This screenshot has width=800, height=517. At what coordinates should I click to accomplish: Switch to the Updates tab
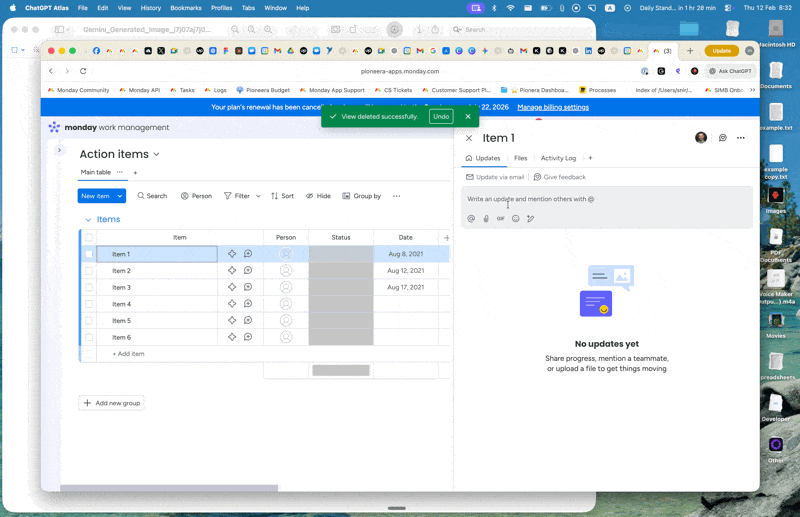pyautogui.click(x=483, y=158)
